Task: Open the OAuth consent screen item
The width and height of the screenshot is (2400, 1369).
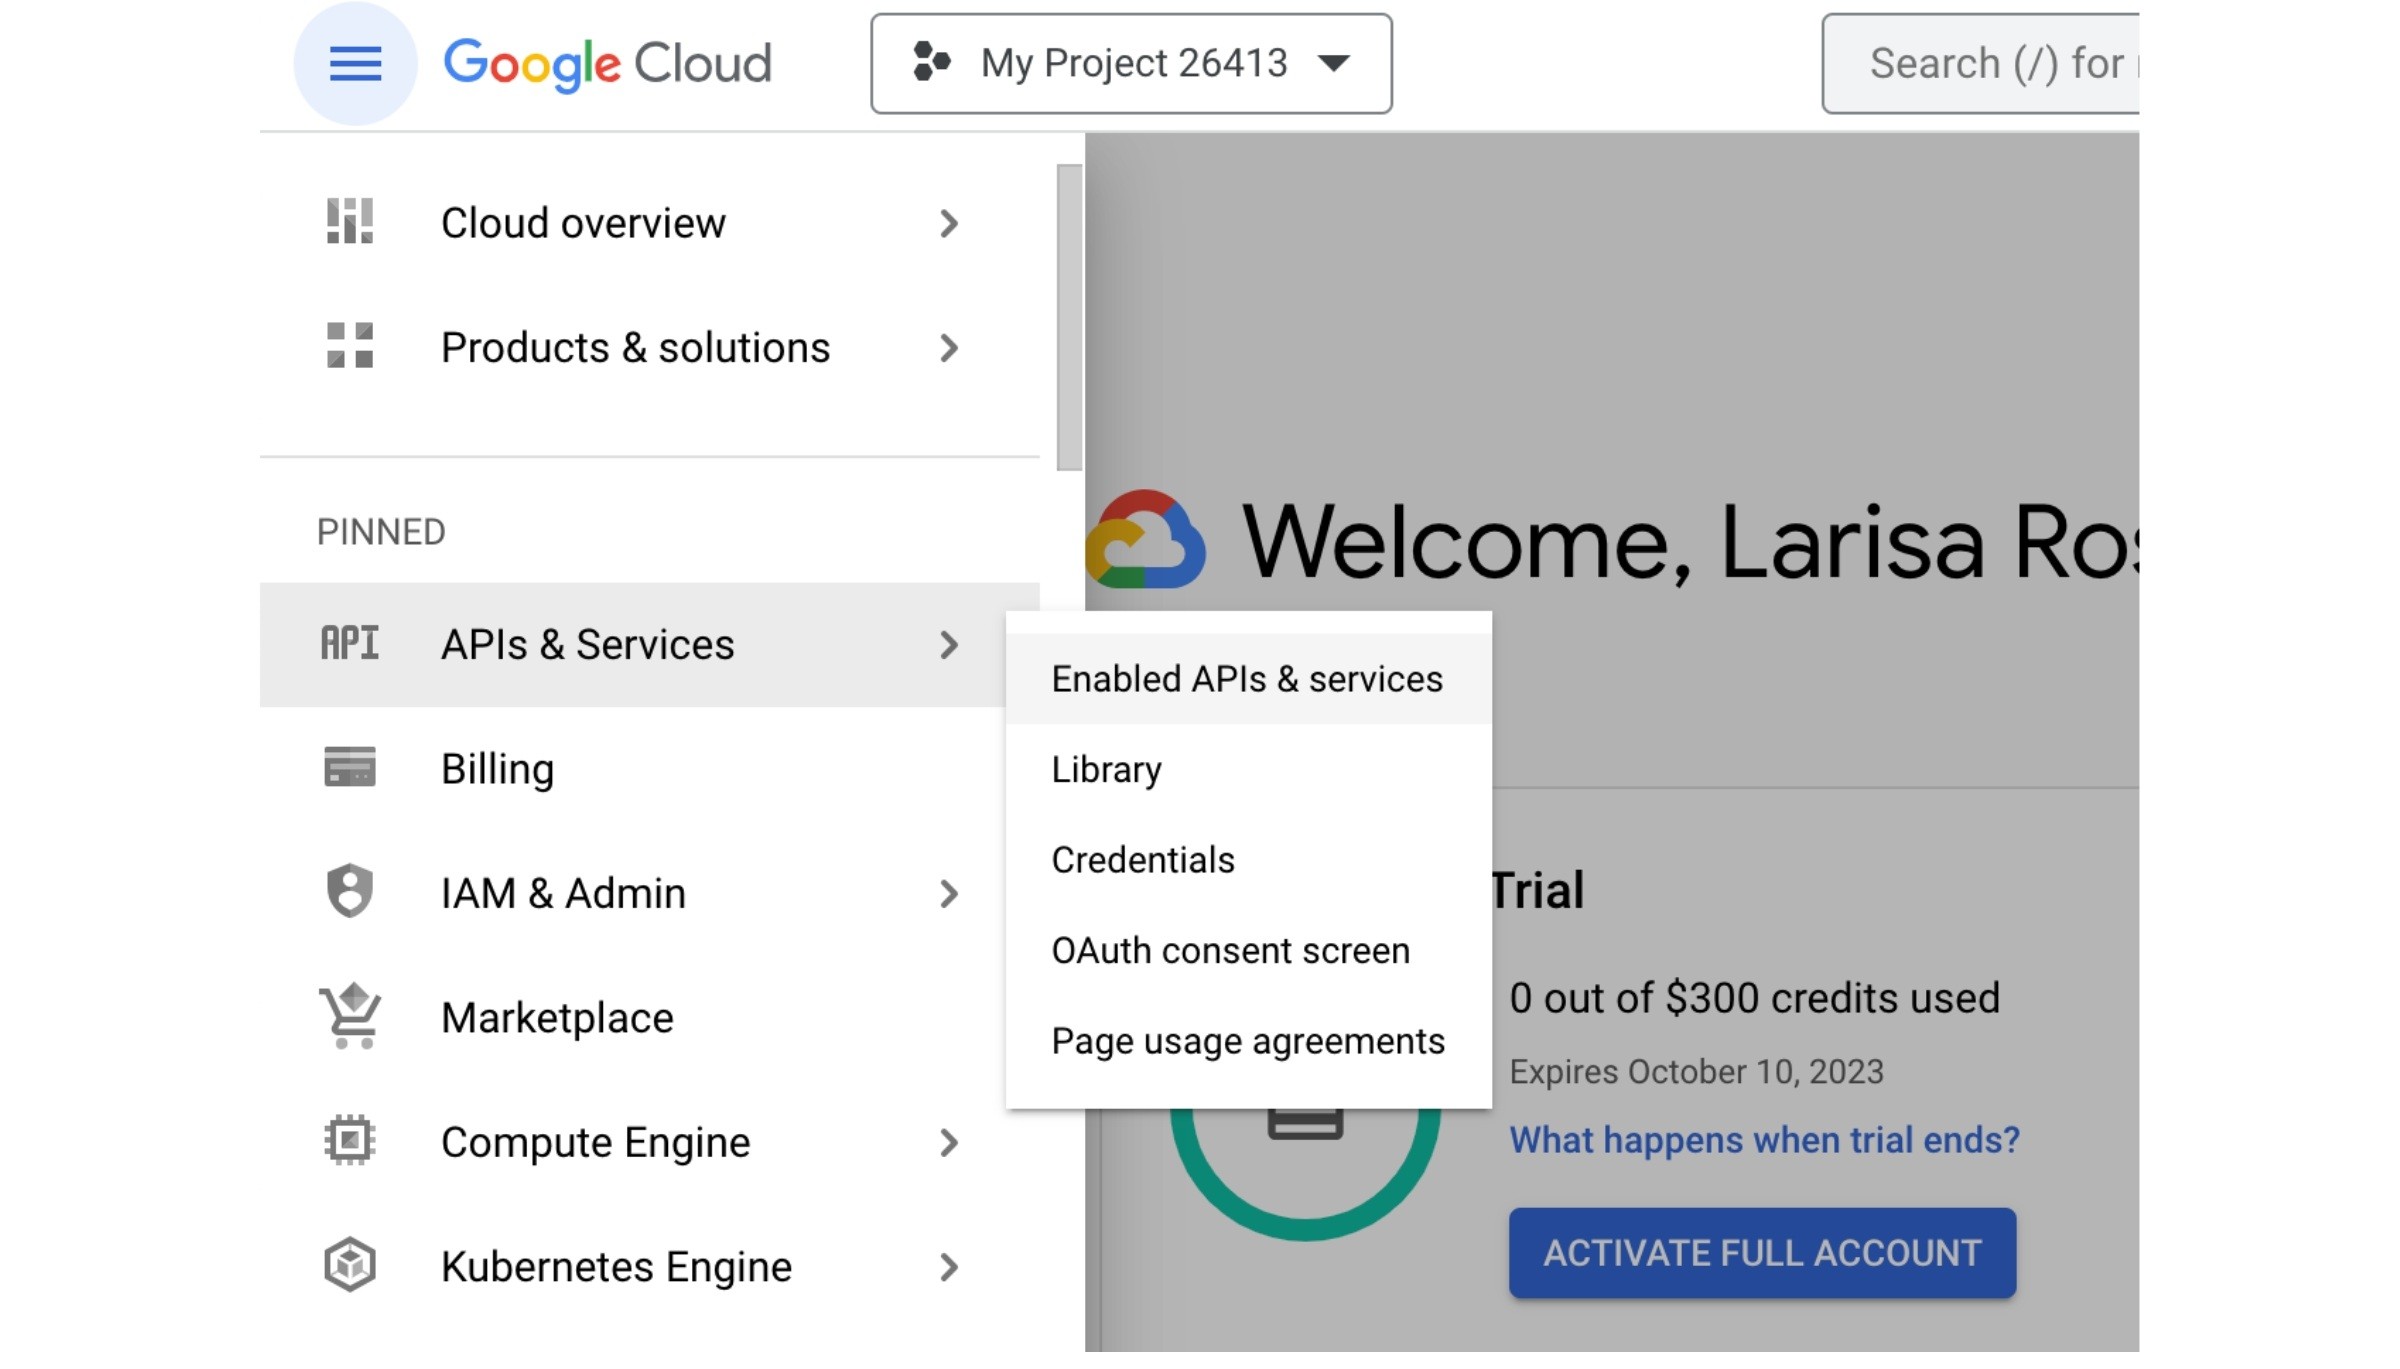Action: click(1248, 951)
